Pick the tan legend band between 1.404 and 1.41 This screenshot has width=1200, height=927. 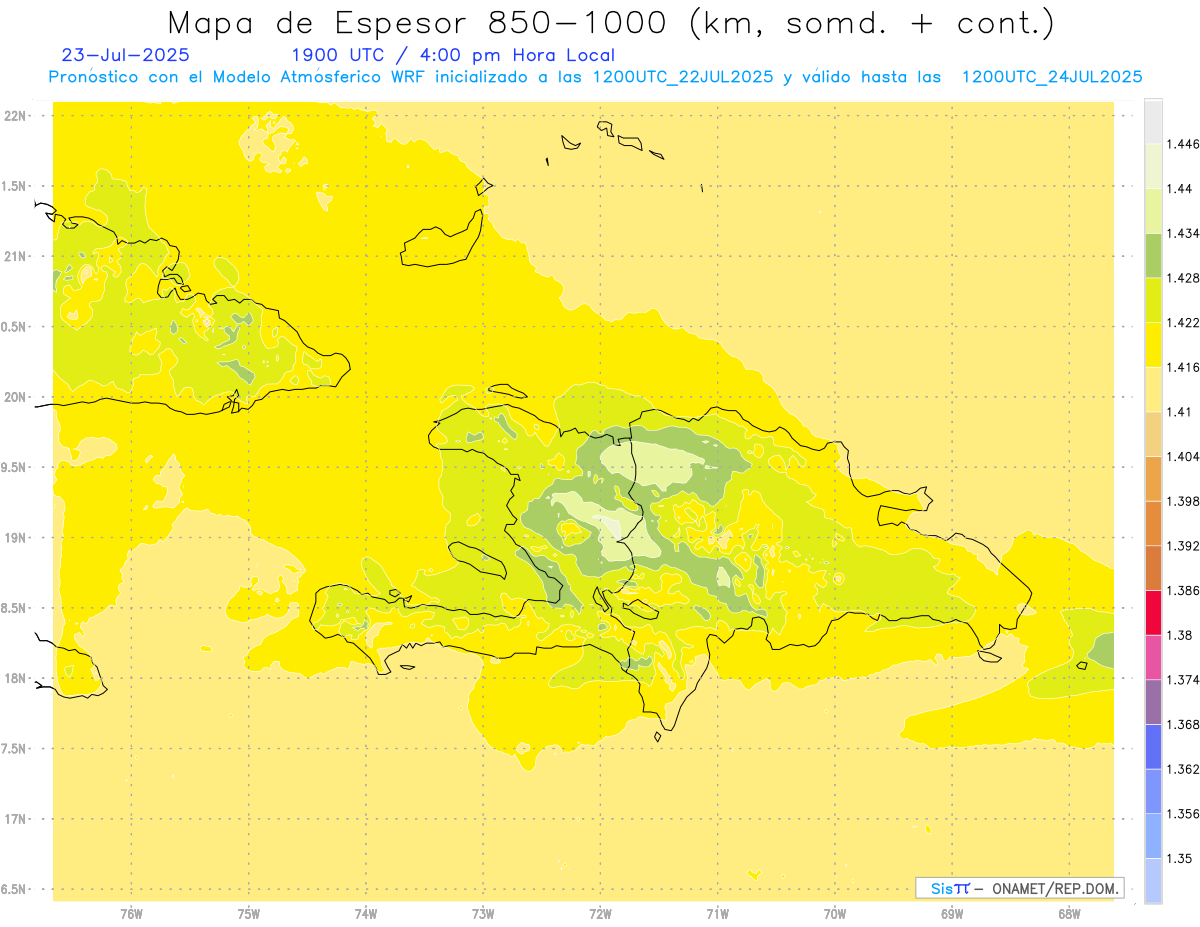1153,434
